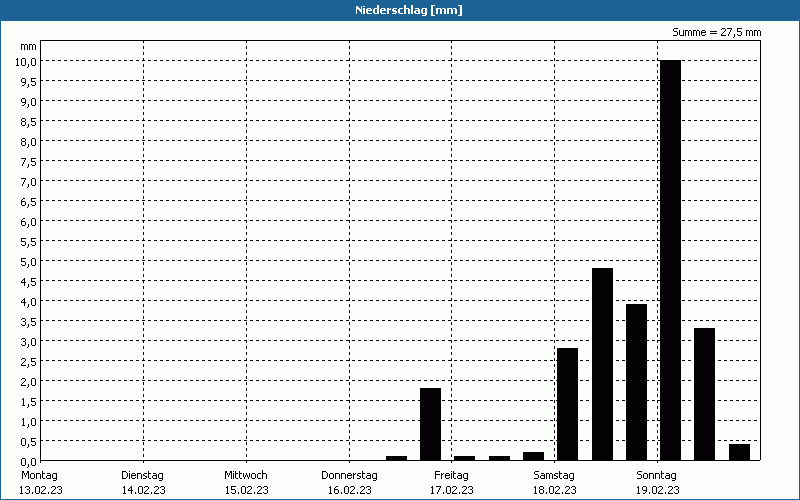This screenshot has width=800, height=500.
Task: Click the Samstag axis label
Action: (x=554, y=475)
